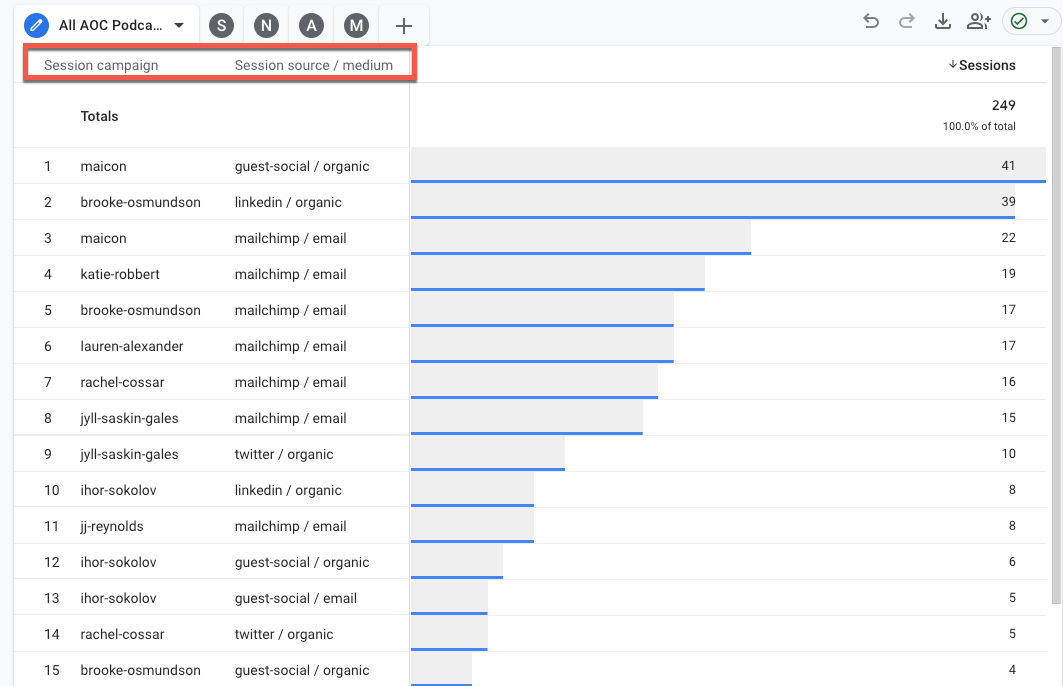This screenshot has width=1063, height=686.
Task: Click the Session source / medium column header
Action: click(x=314, y=65)
